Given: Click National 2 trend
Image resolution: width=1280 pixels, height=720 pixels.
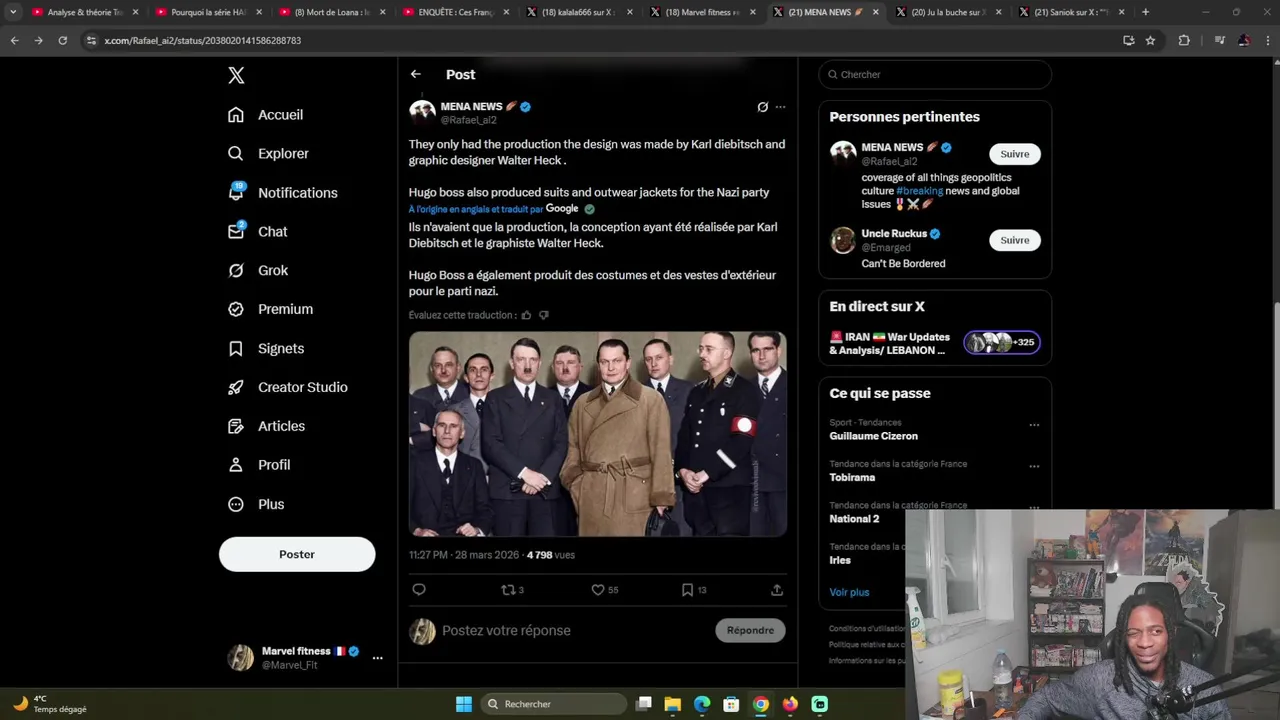Looking at the screenshot, I should tap(854, 519).
